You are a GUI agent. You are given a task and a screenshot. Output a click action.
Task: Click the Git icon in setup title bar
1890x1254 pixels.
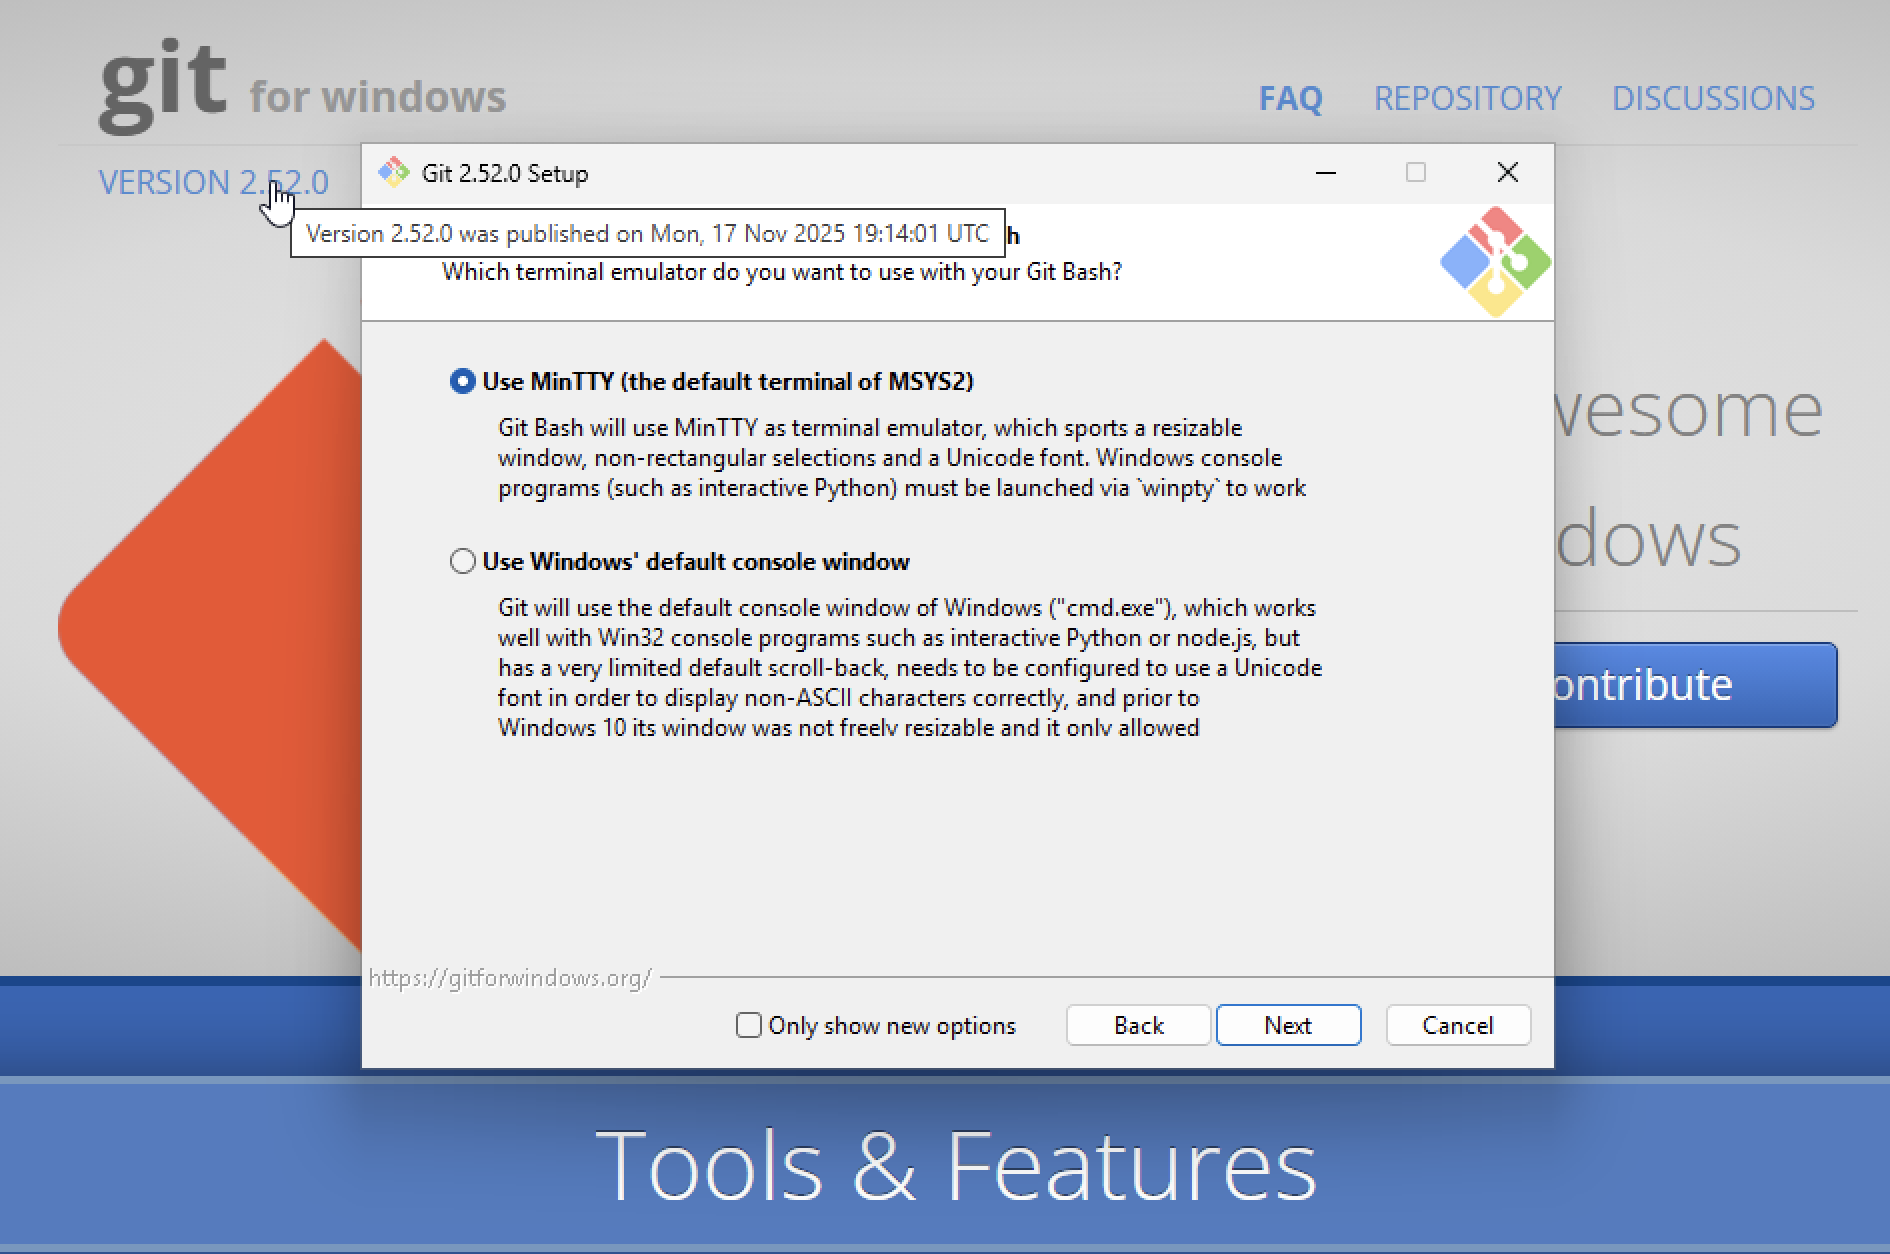pos(394,173)
